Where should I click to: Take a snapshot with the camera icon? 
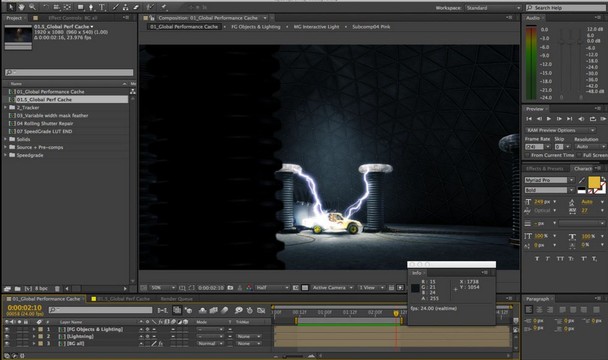pos(230,287)
